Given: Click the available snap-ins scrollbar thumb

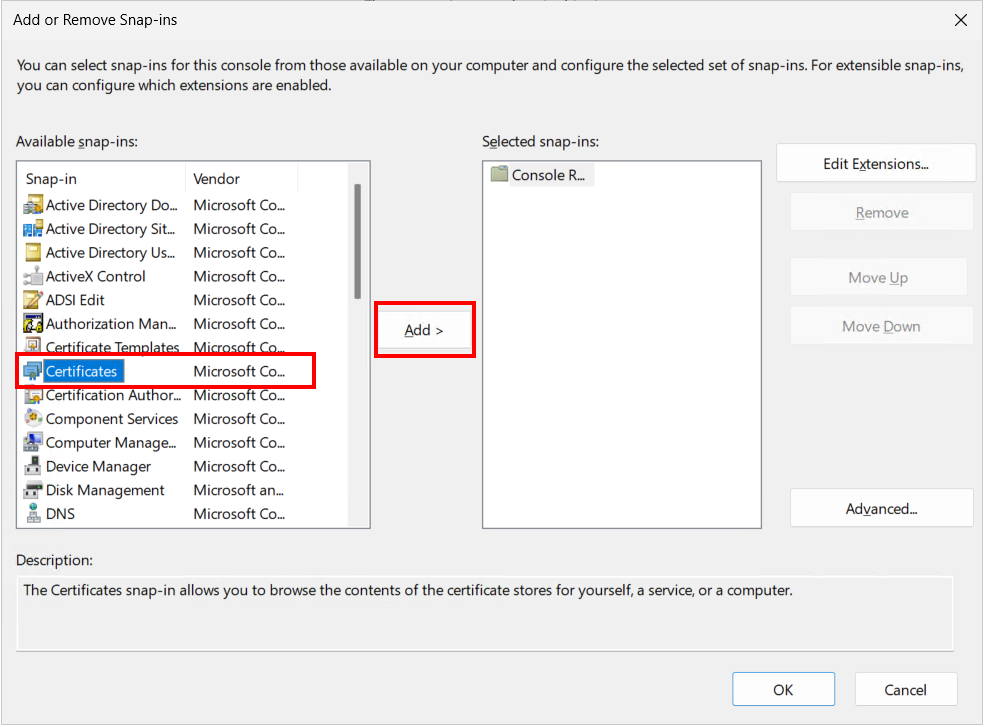Looking at the screenshot, I should 358,241.
